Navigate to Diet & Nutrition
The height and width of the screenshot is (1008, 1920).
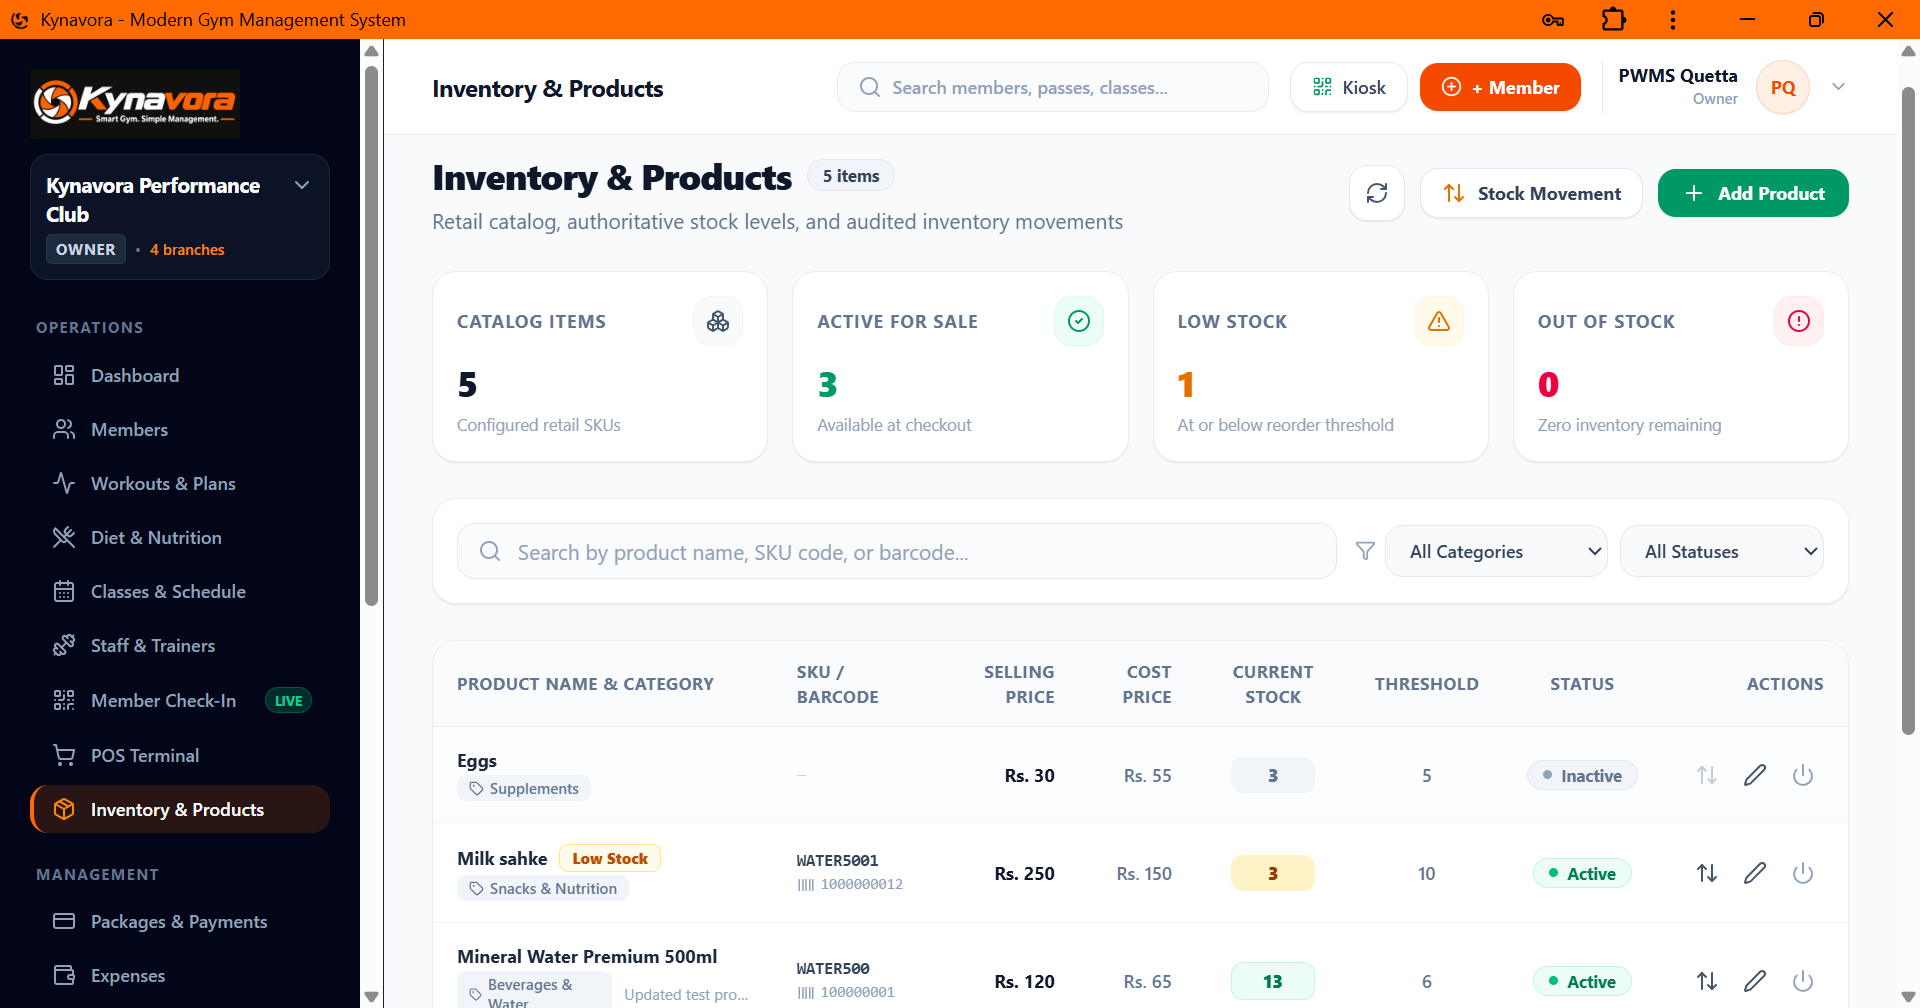[x=180, y=537]
